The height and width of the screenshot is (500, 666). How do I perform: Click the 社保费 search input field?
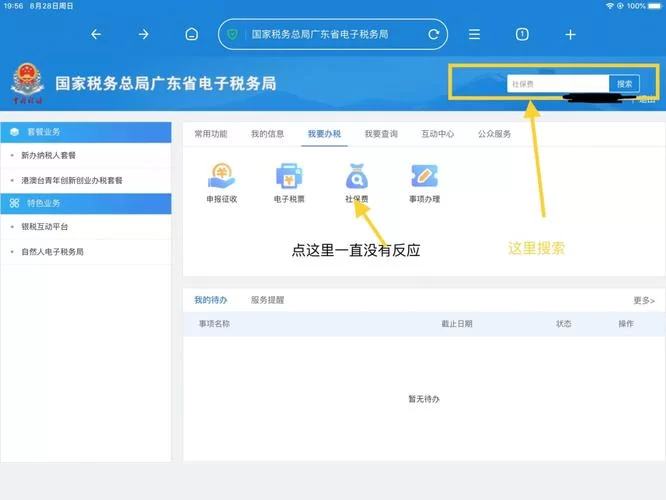point(558,84)
